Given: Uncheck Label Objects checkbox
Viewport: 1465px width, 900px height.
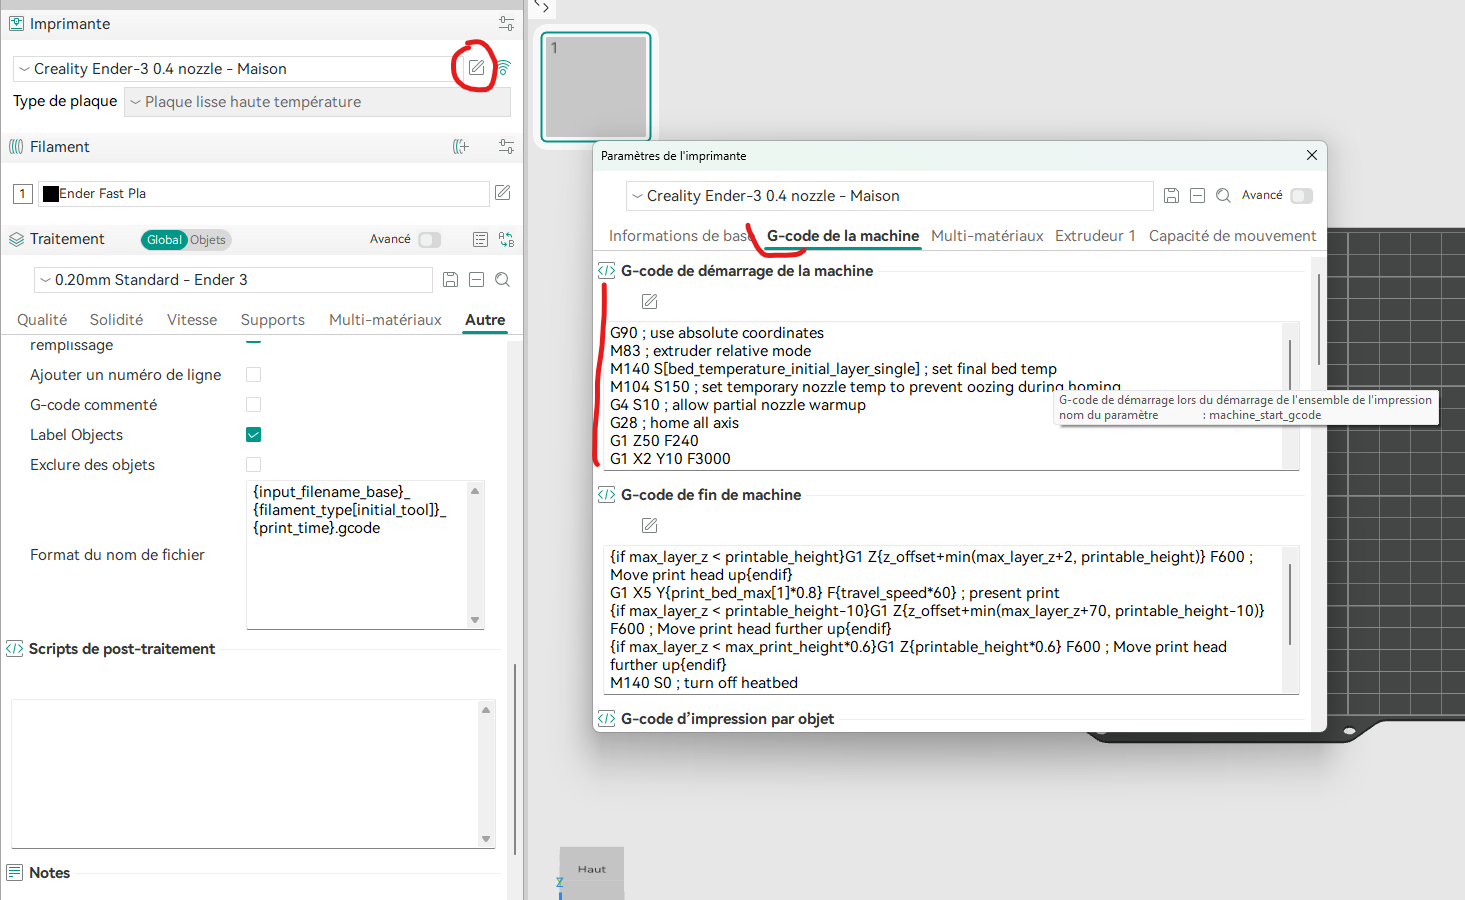Looking at the screenshot, I should 254,434.
